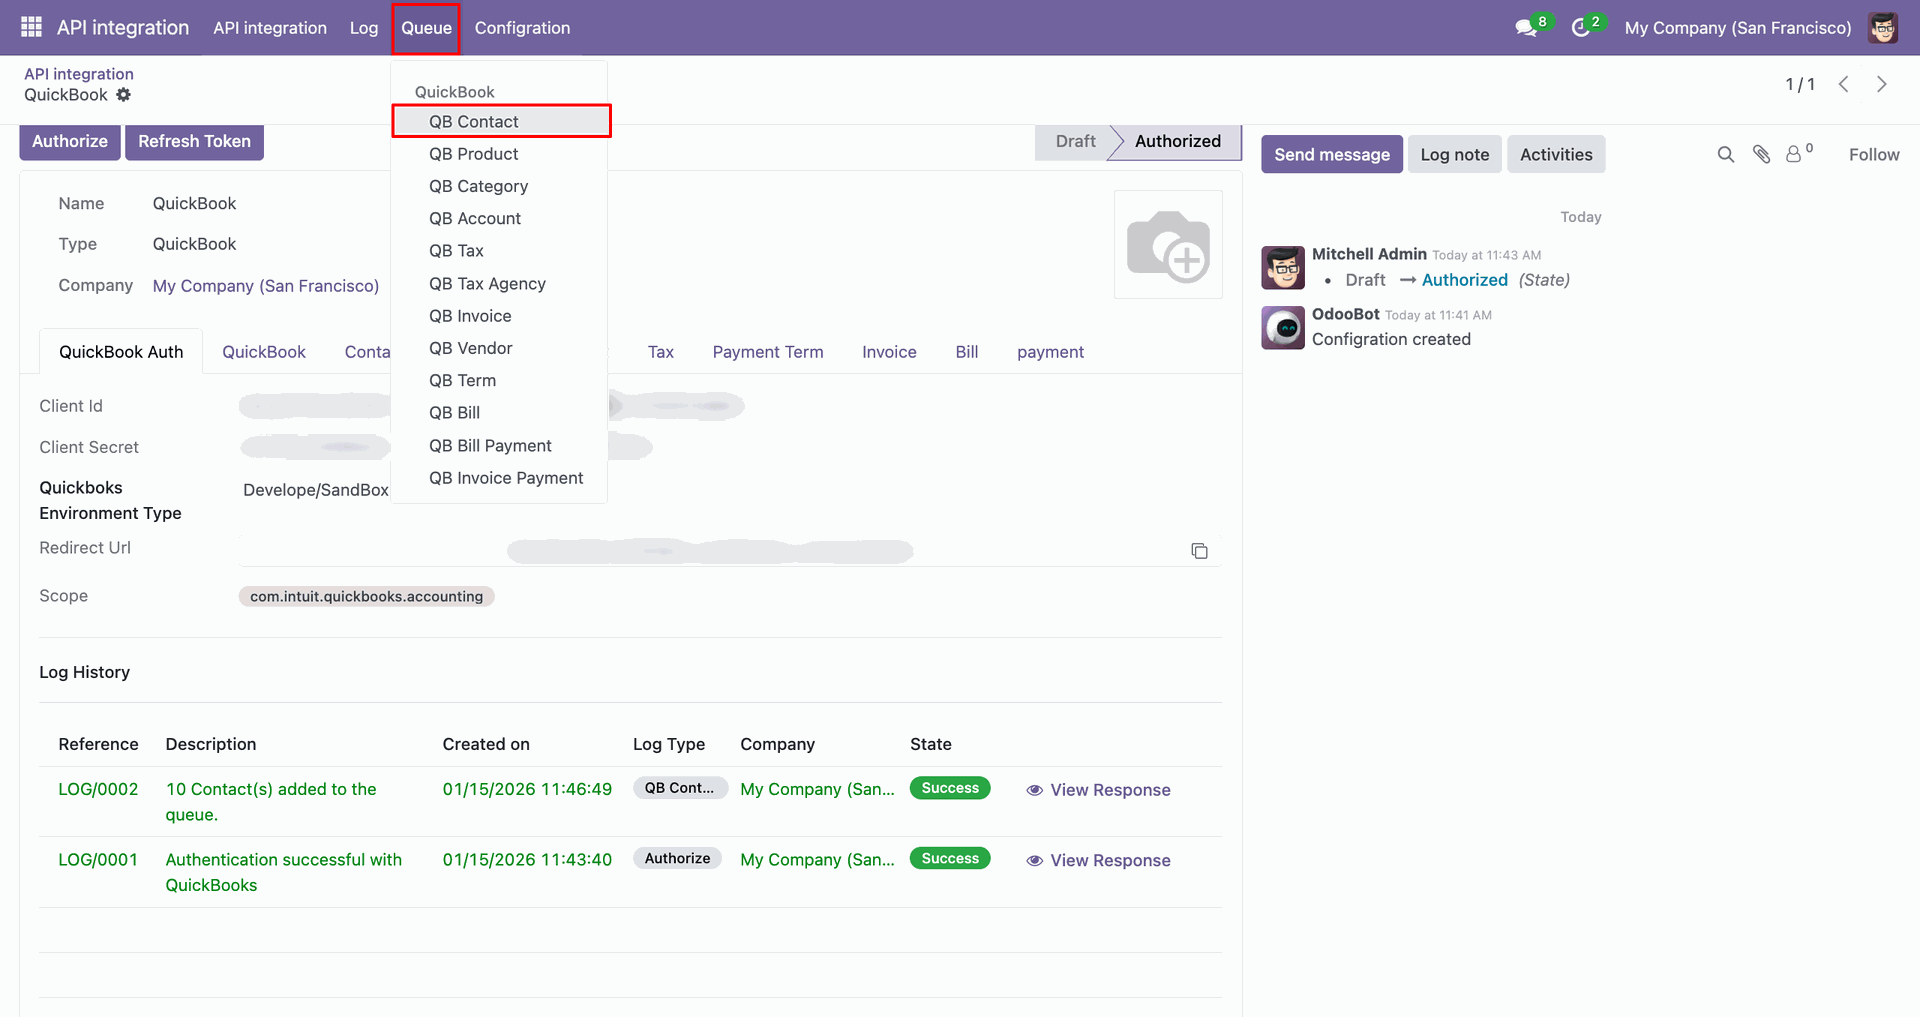Search messages in the chatter
The width and height of the screenshot is (1920, 1017).
click(1726, 154)
